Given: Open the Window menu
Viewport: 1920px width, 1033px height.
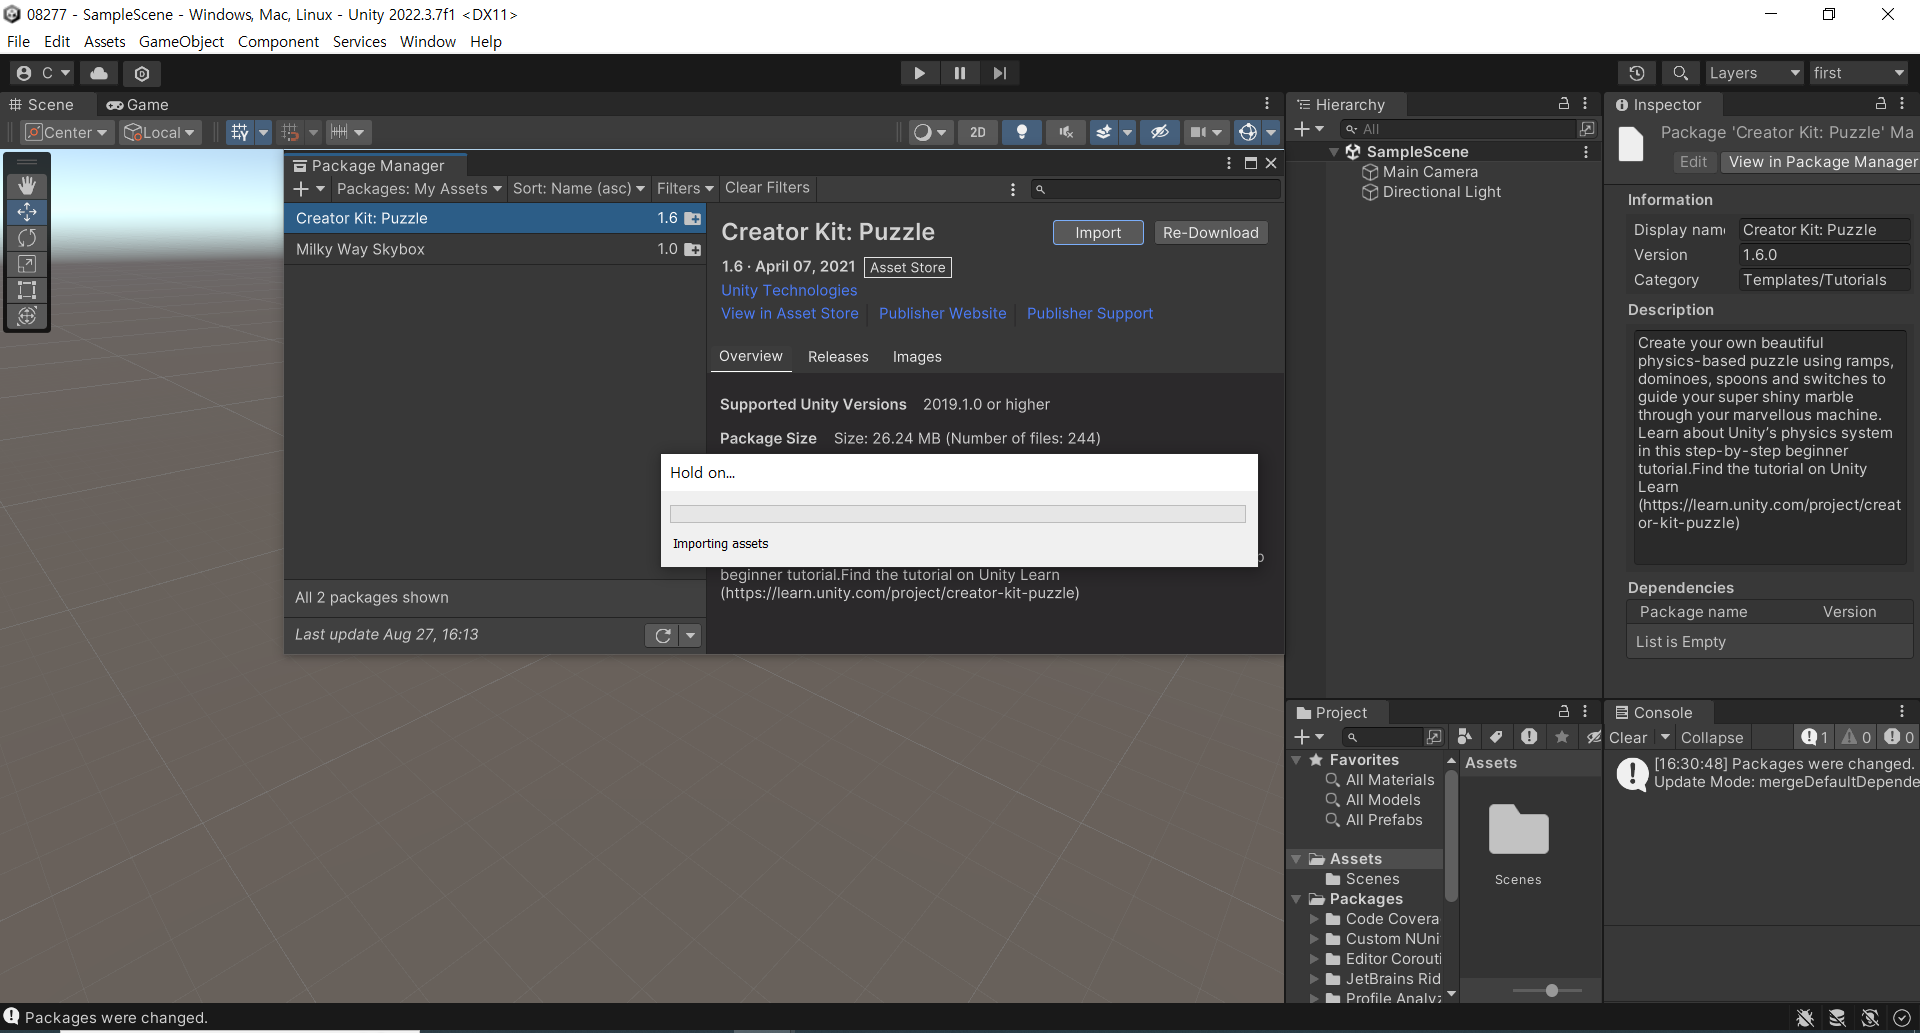Looking at the screenshot, I should coord(428,42).
